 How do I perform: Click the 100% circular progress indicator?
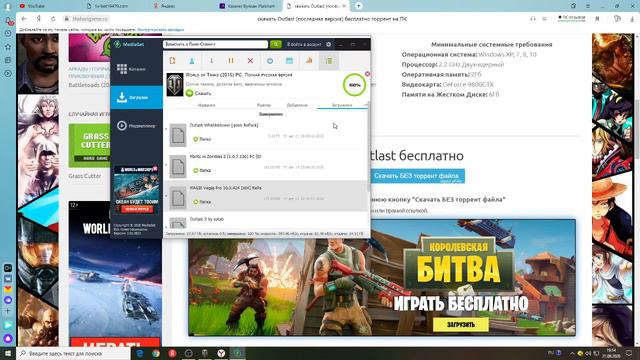pyautogui.click(x=354, y=85)
